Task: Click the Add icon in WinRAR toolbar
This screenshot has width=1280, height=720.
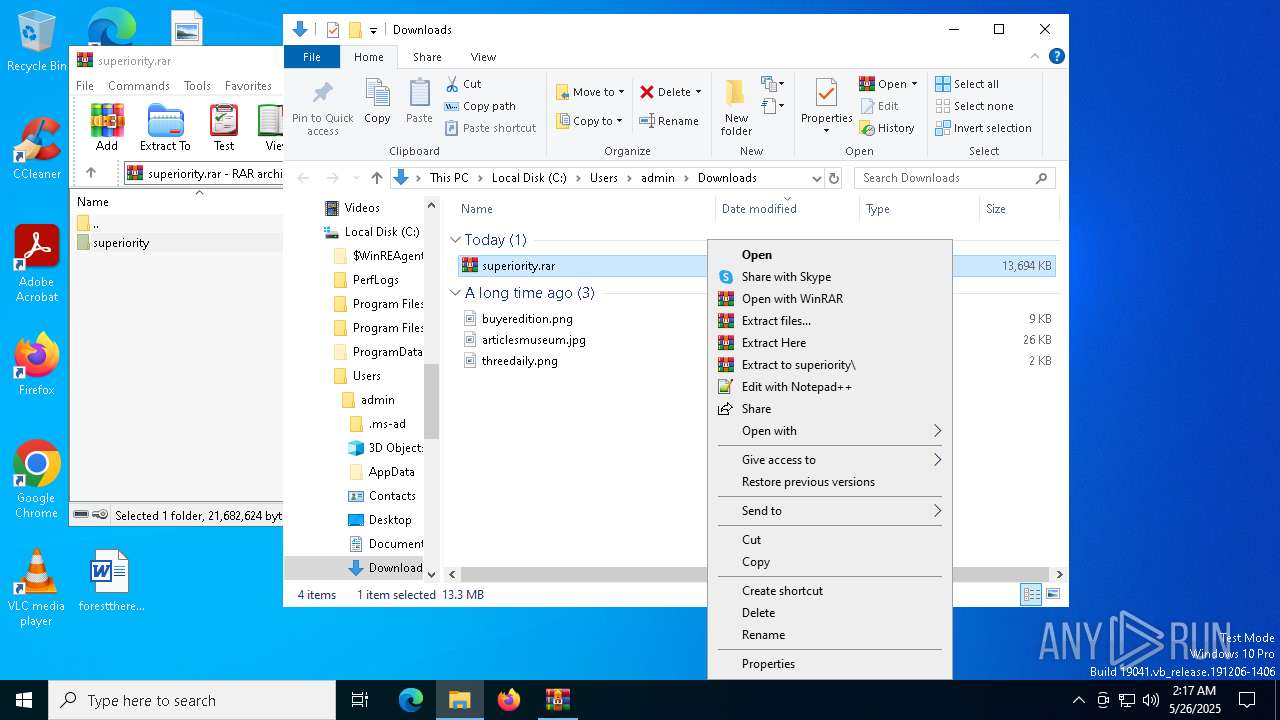Action: 107,128
